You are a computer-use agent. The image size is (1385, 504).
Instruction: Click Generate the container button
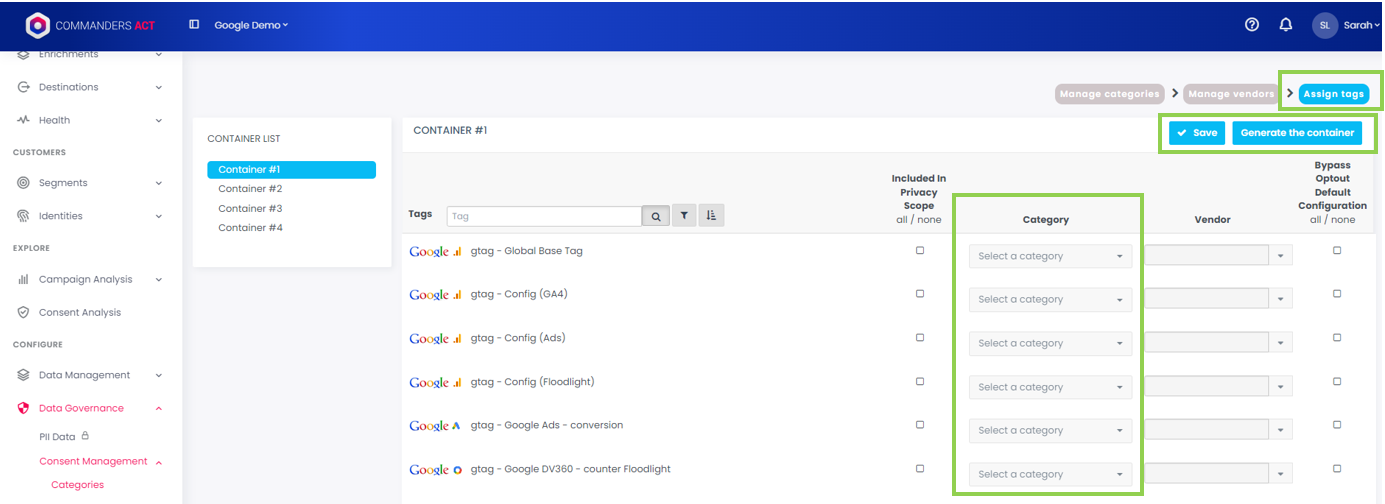[x=1297, y=133]
